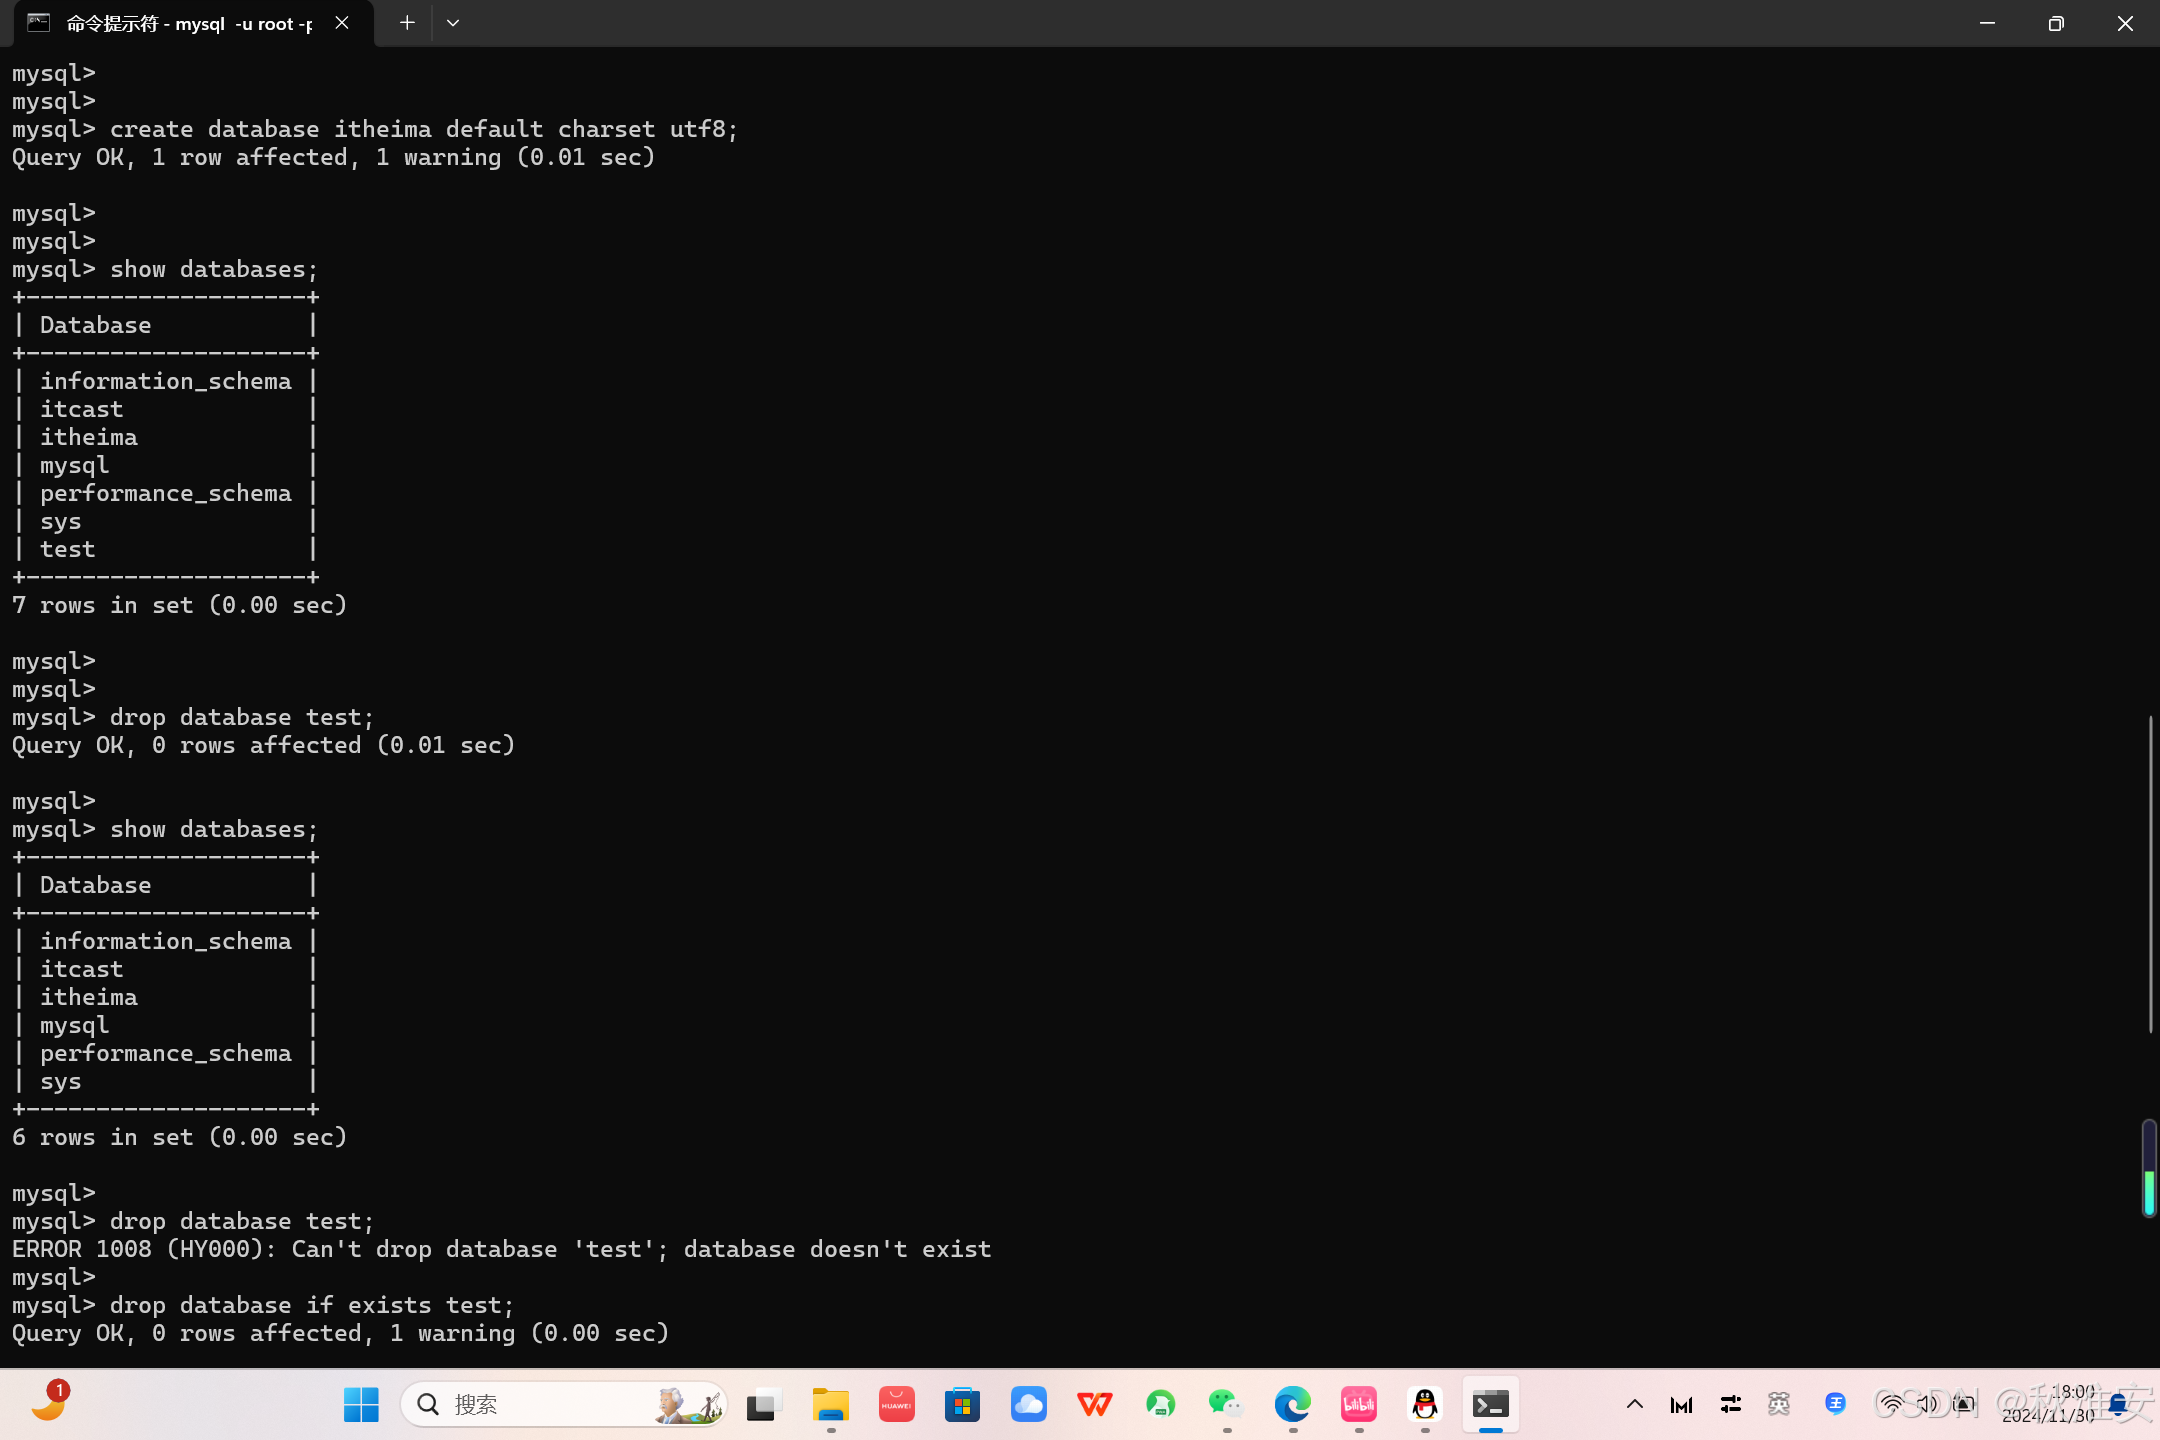
Task: Open the Windows Start menu
Action: click(360, 1405)
